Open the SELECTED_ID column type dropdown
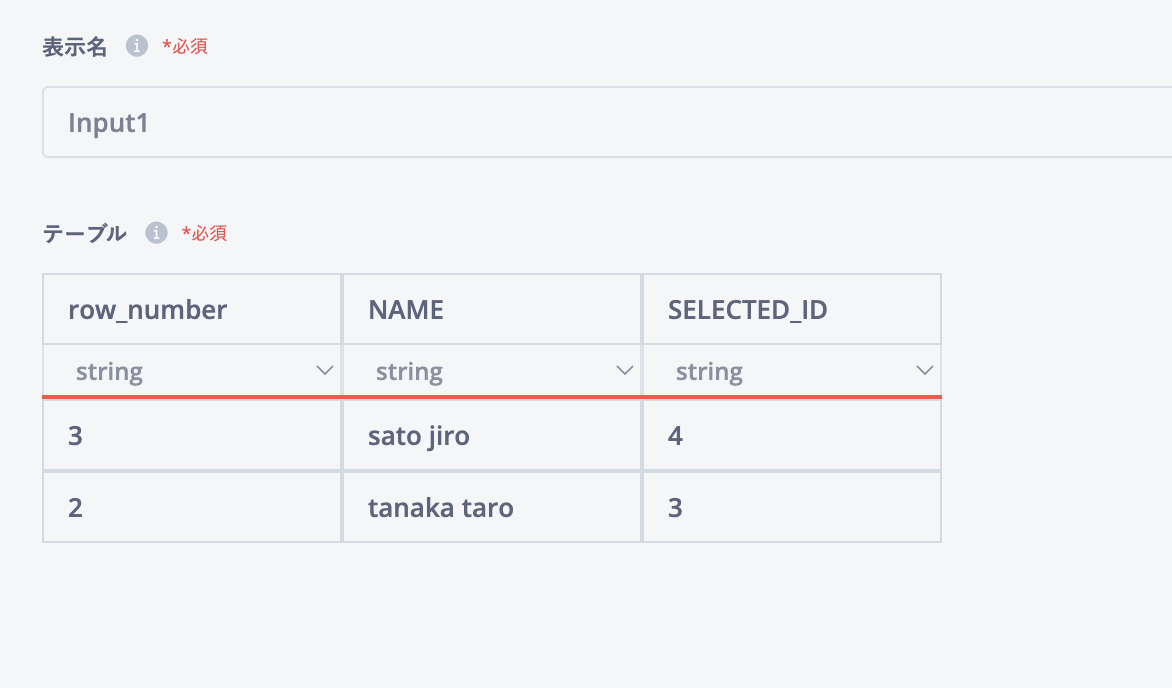Screen dimensions: 1172x688 click(x=792, y=372)
